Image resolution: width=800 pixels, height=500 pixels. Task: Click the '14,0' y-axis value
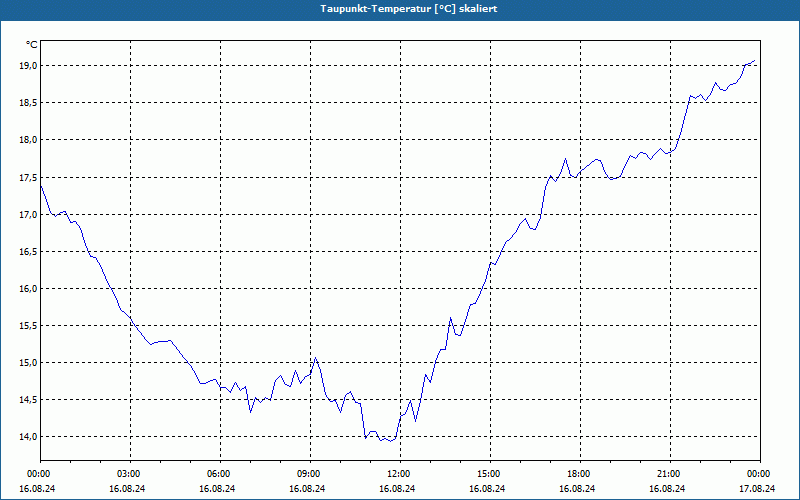[27, 437]
